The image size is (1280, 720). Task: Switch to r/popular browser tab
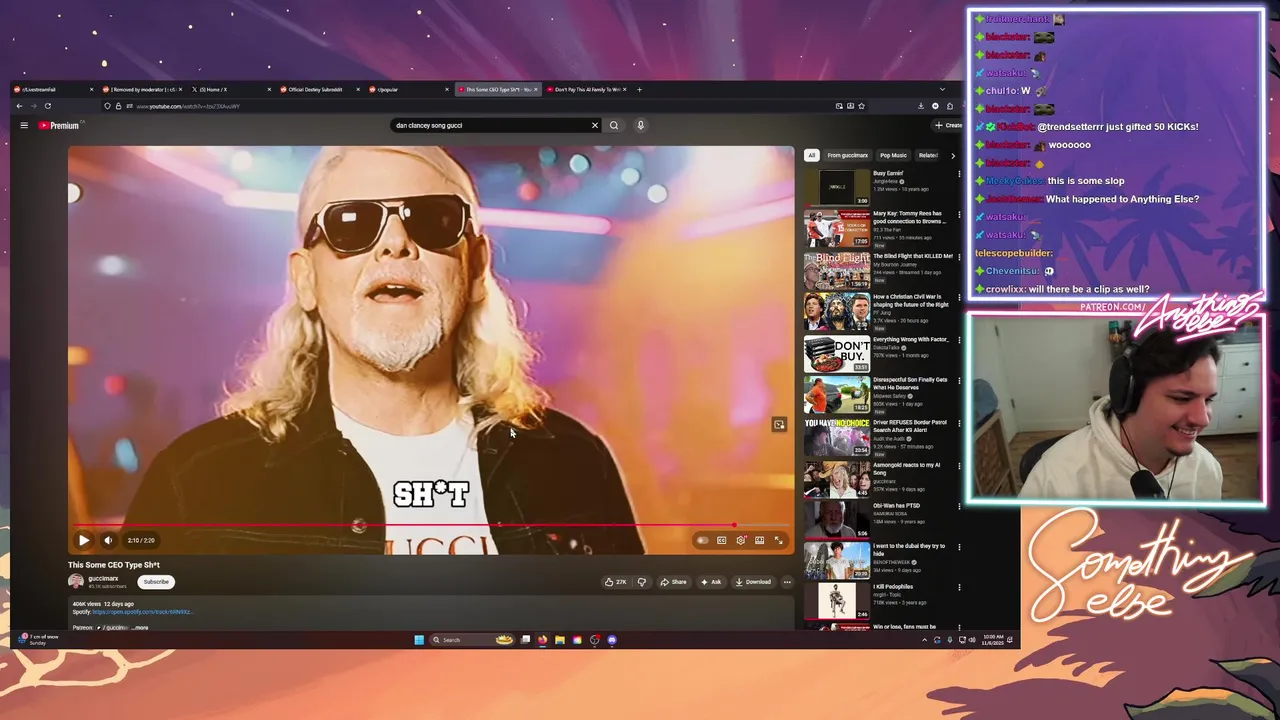[x=408, y=89]
